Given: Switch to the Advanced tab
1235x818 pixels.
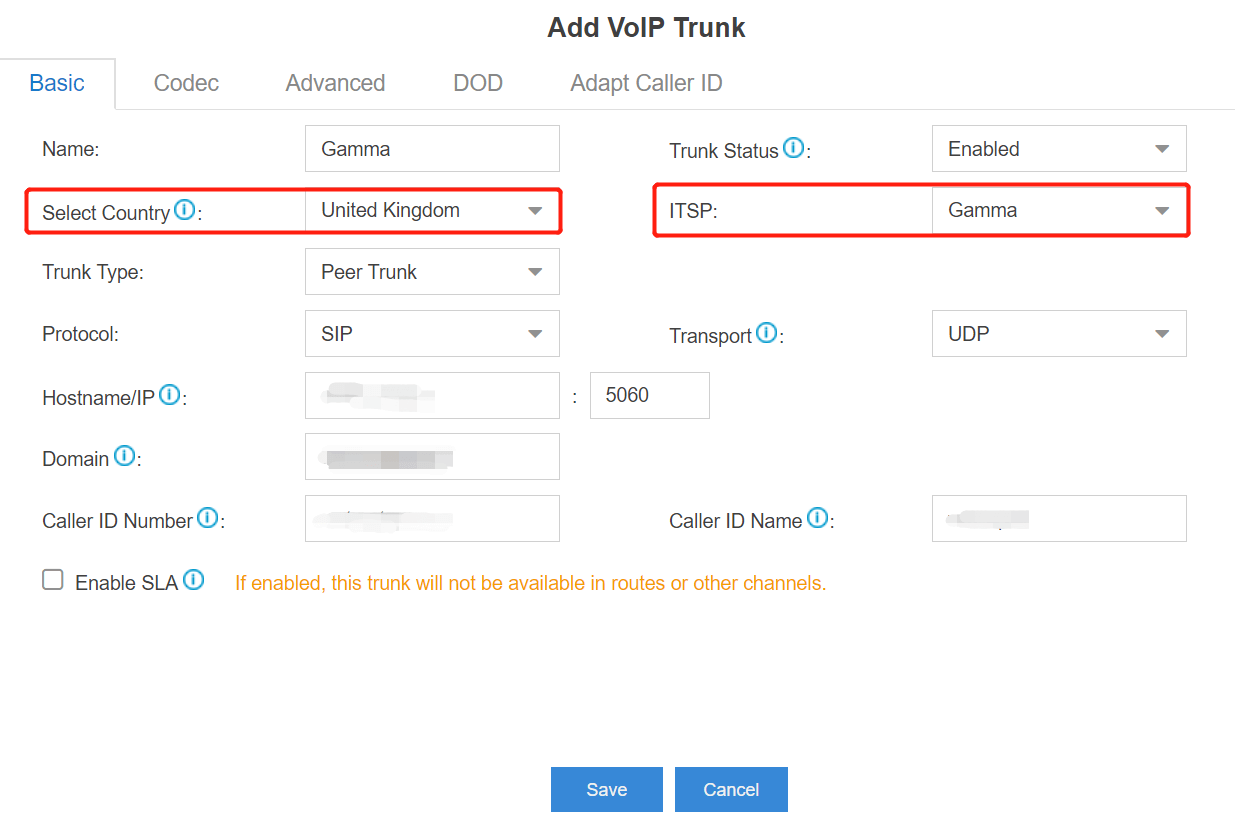Looking at the screenshot, I should [335, 83].
